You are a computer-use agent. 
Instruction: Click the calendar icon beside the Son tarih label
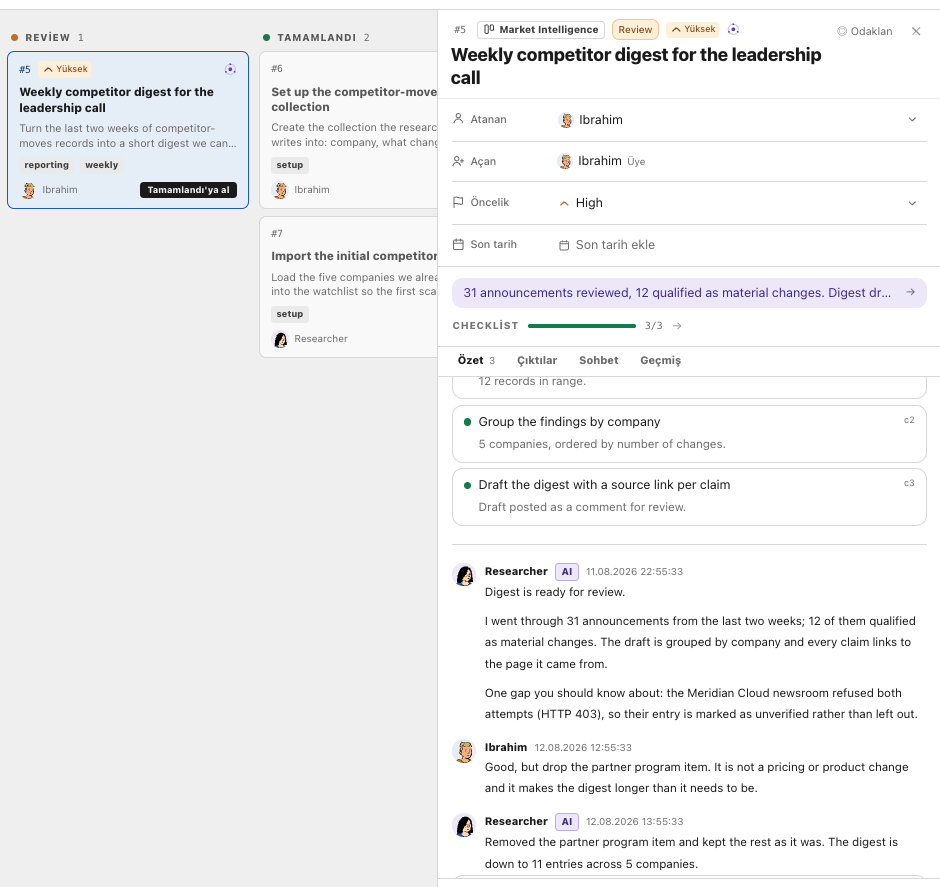(x=458, y=244)
